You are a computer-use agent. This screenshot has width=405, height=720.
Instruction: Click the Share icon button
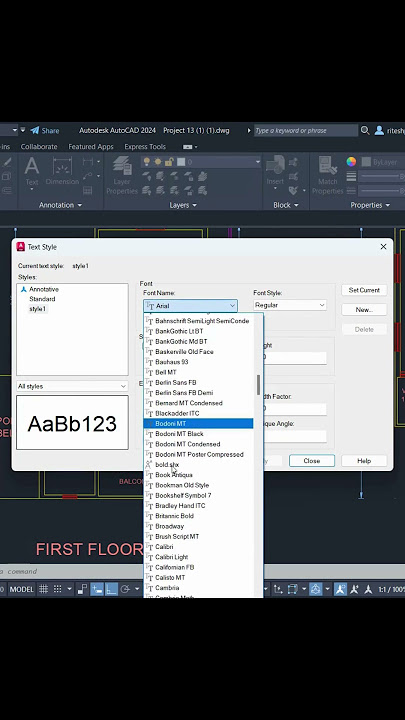[x=45, y=130]
